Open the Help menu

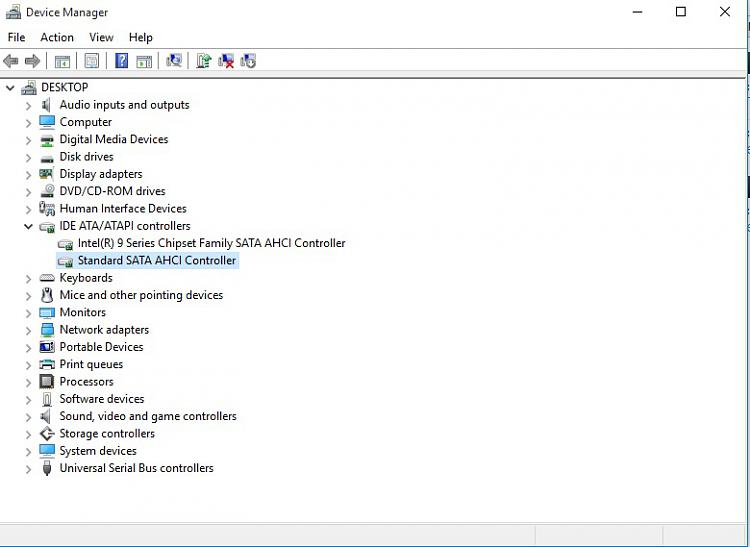pyautogui.click(x=141, y=37)
